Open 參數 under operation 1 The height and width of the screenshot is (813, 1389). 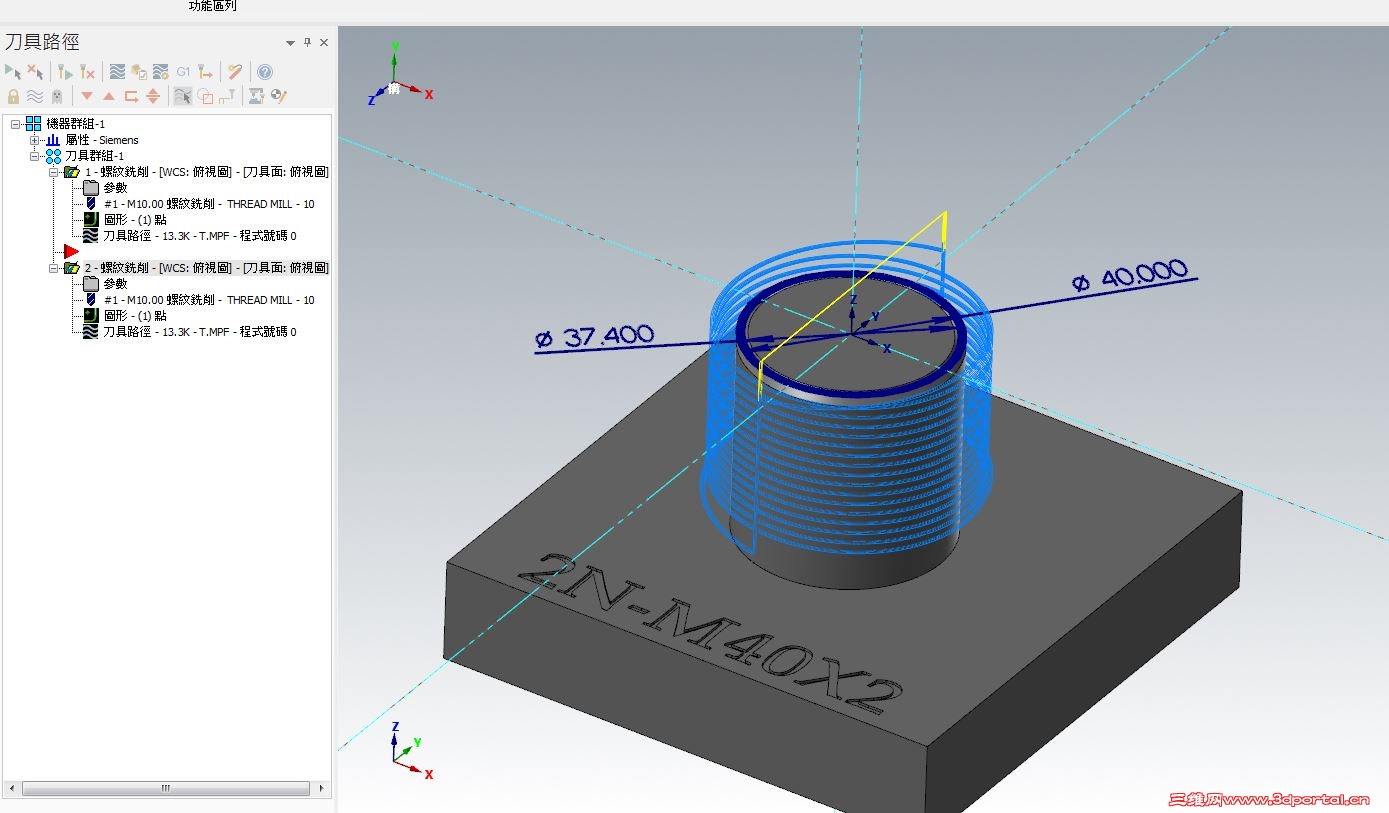tap(115, 188)
